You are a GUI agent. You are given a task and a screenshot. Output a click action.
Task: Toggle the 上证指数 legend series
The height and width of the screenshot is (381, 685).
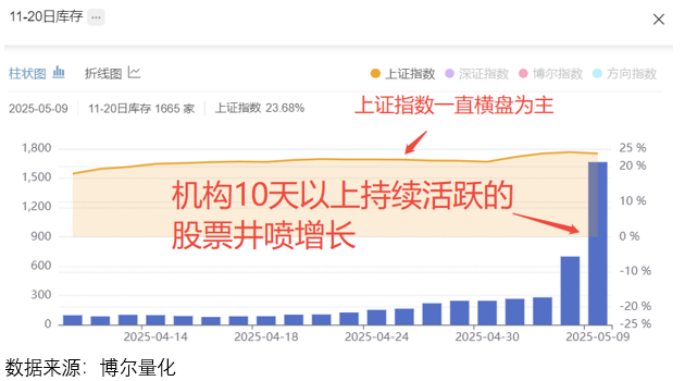pyautogui.click(x=402, y=74)
